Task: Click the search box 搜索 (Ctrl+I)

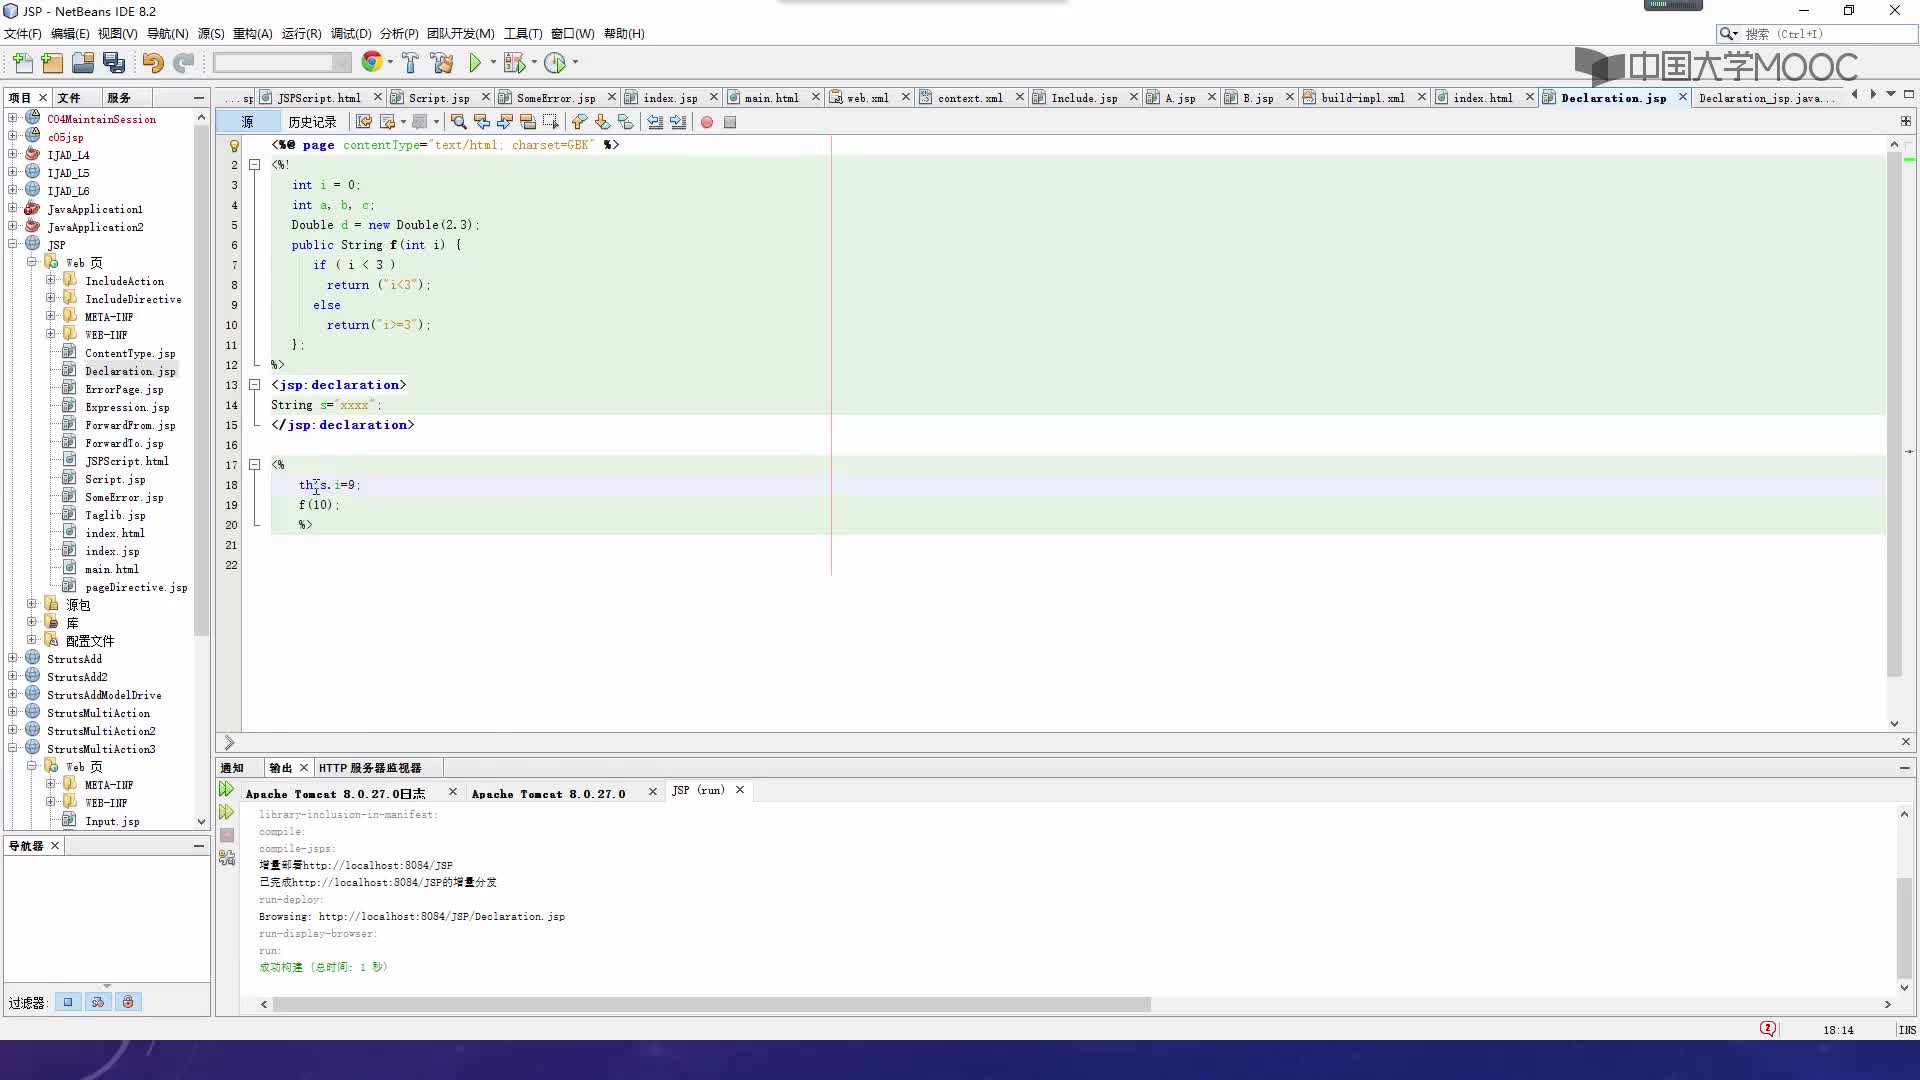Action: tap(1817, 34)
